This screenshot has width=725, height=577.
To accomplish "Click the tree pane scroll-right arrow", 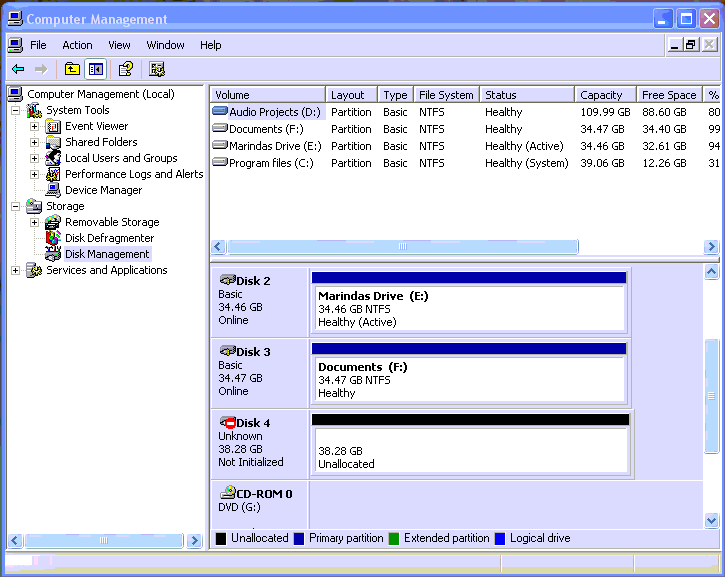I will (x=195, y=540).
